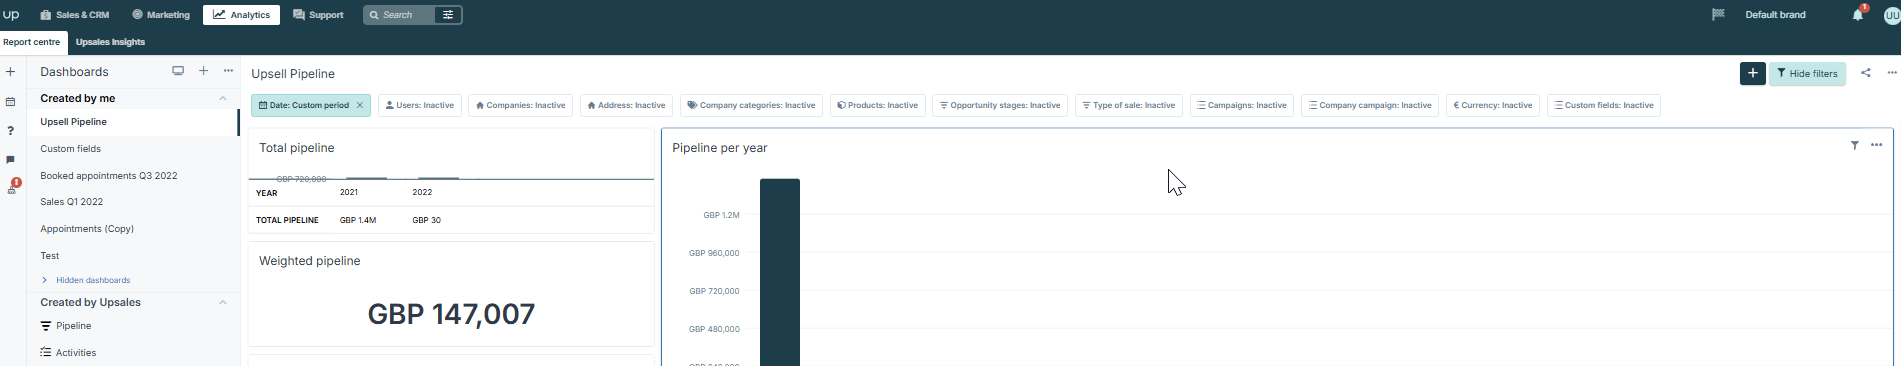
Task: Collapse the Created by me section
Action: click(223, 98)
